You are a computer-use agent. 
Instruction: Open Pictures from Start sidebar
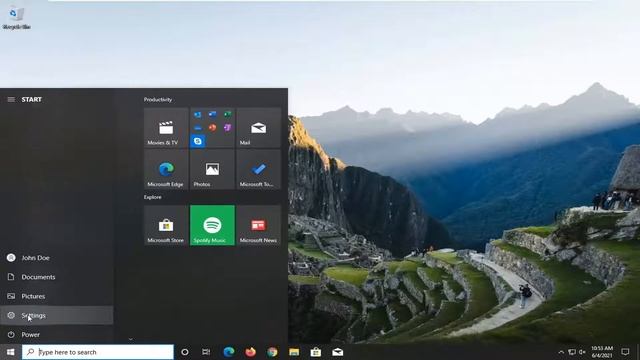tap(57, 296)
